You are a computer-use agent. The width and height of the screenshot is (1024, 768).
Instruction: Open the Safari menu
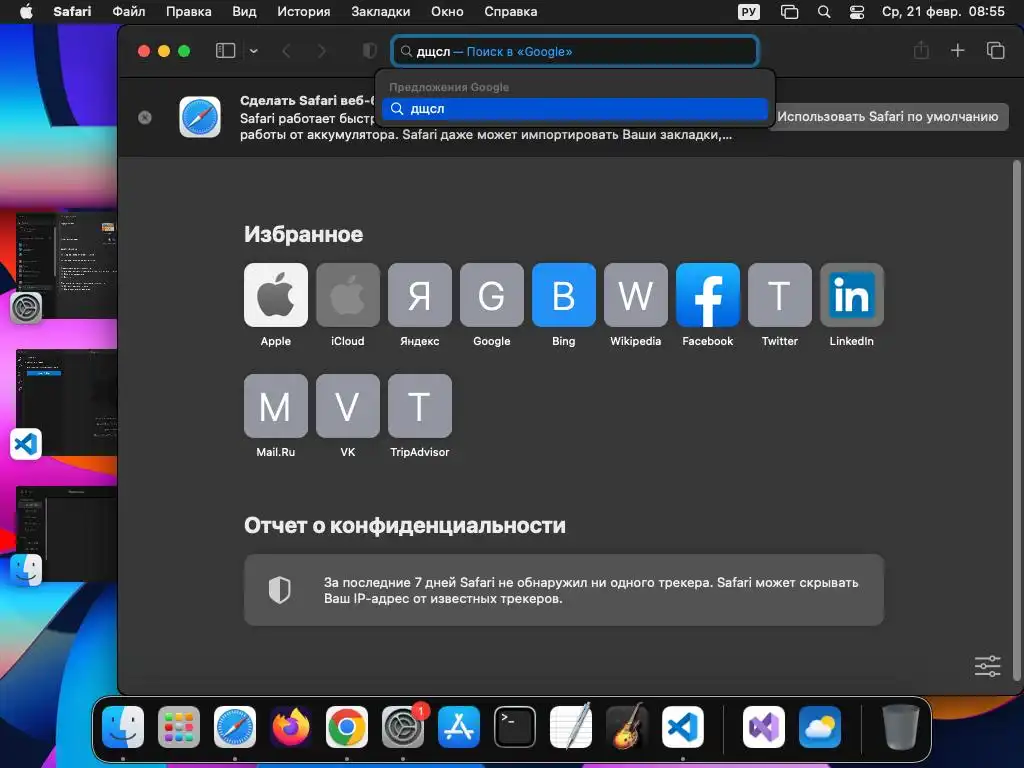(72, 11)
